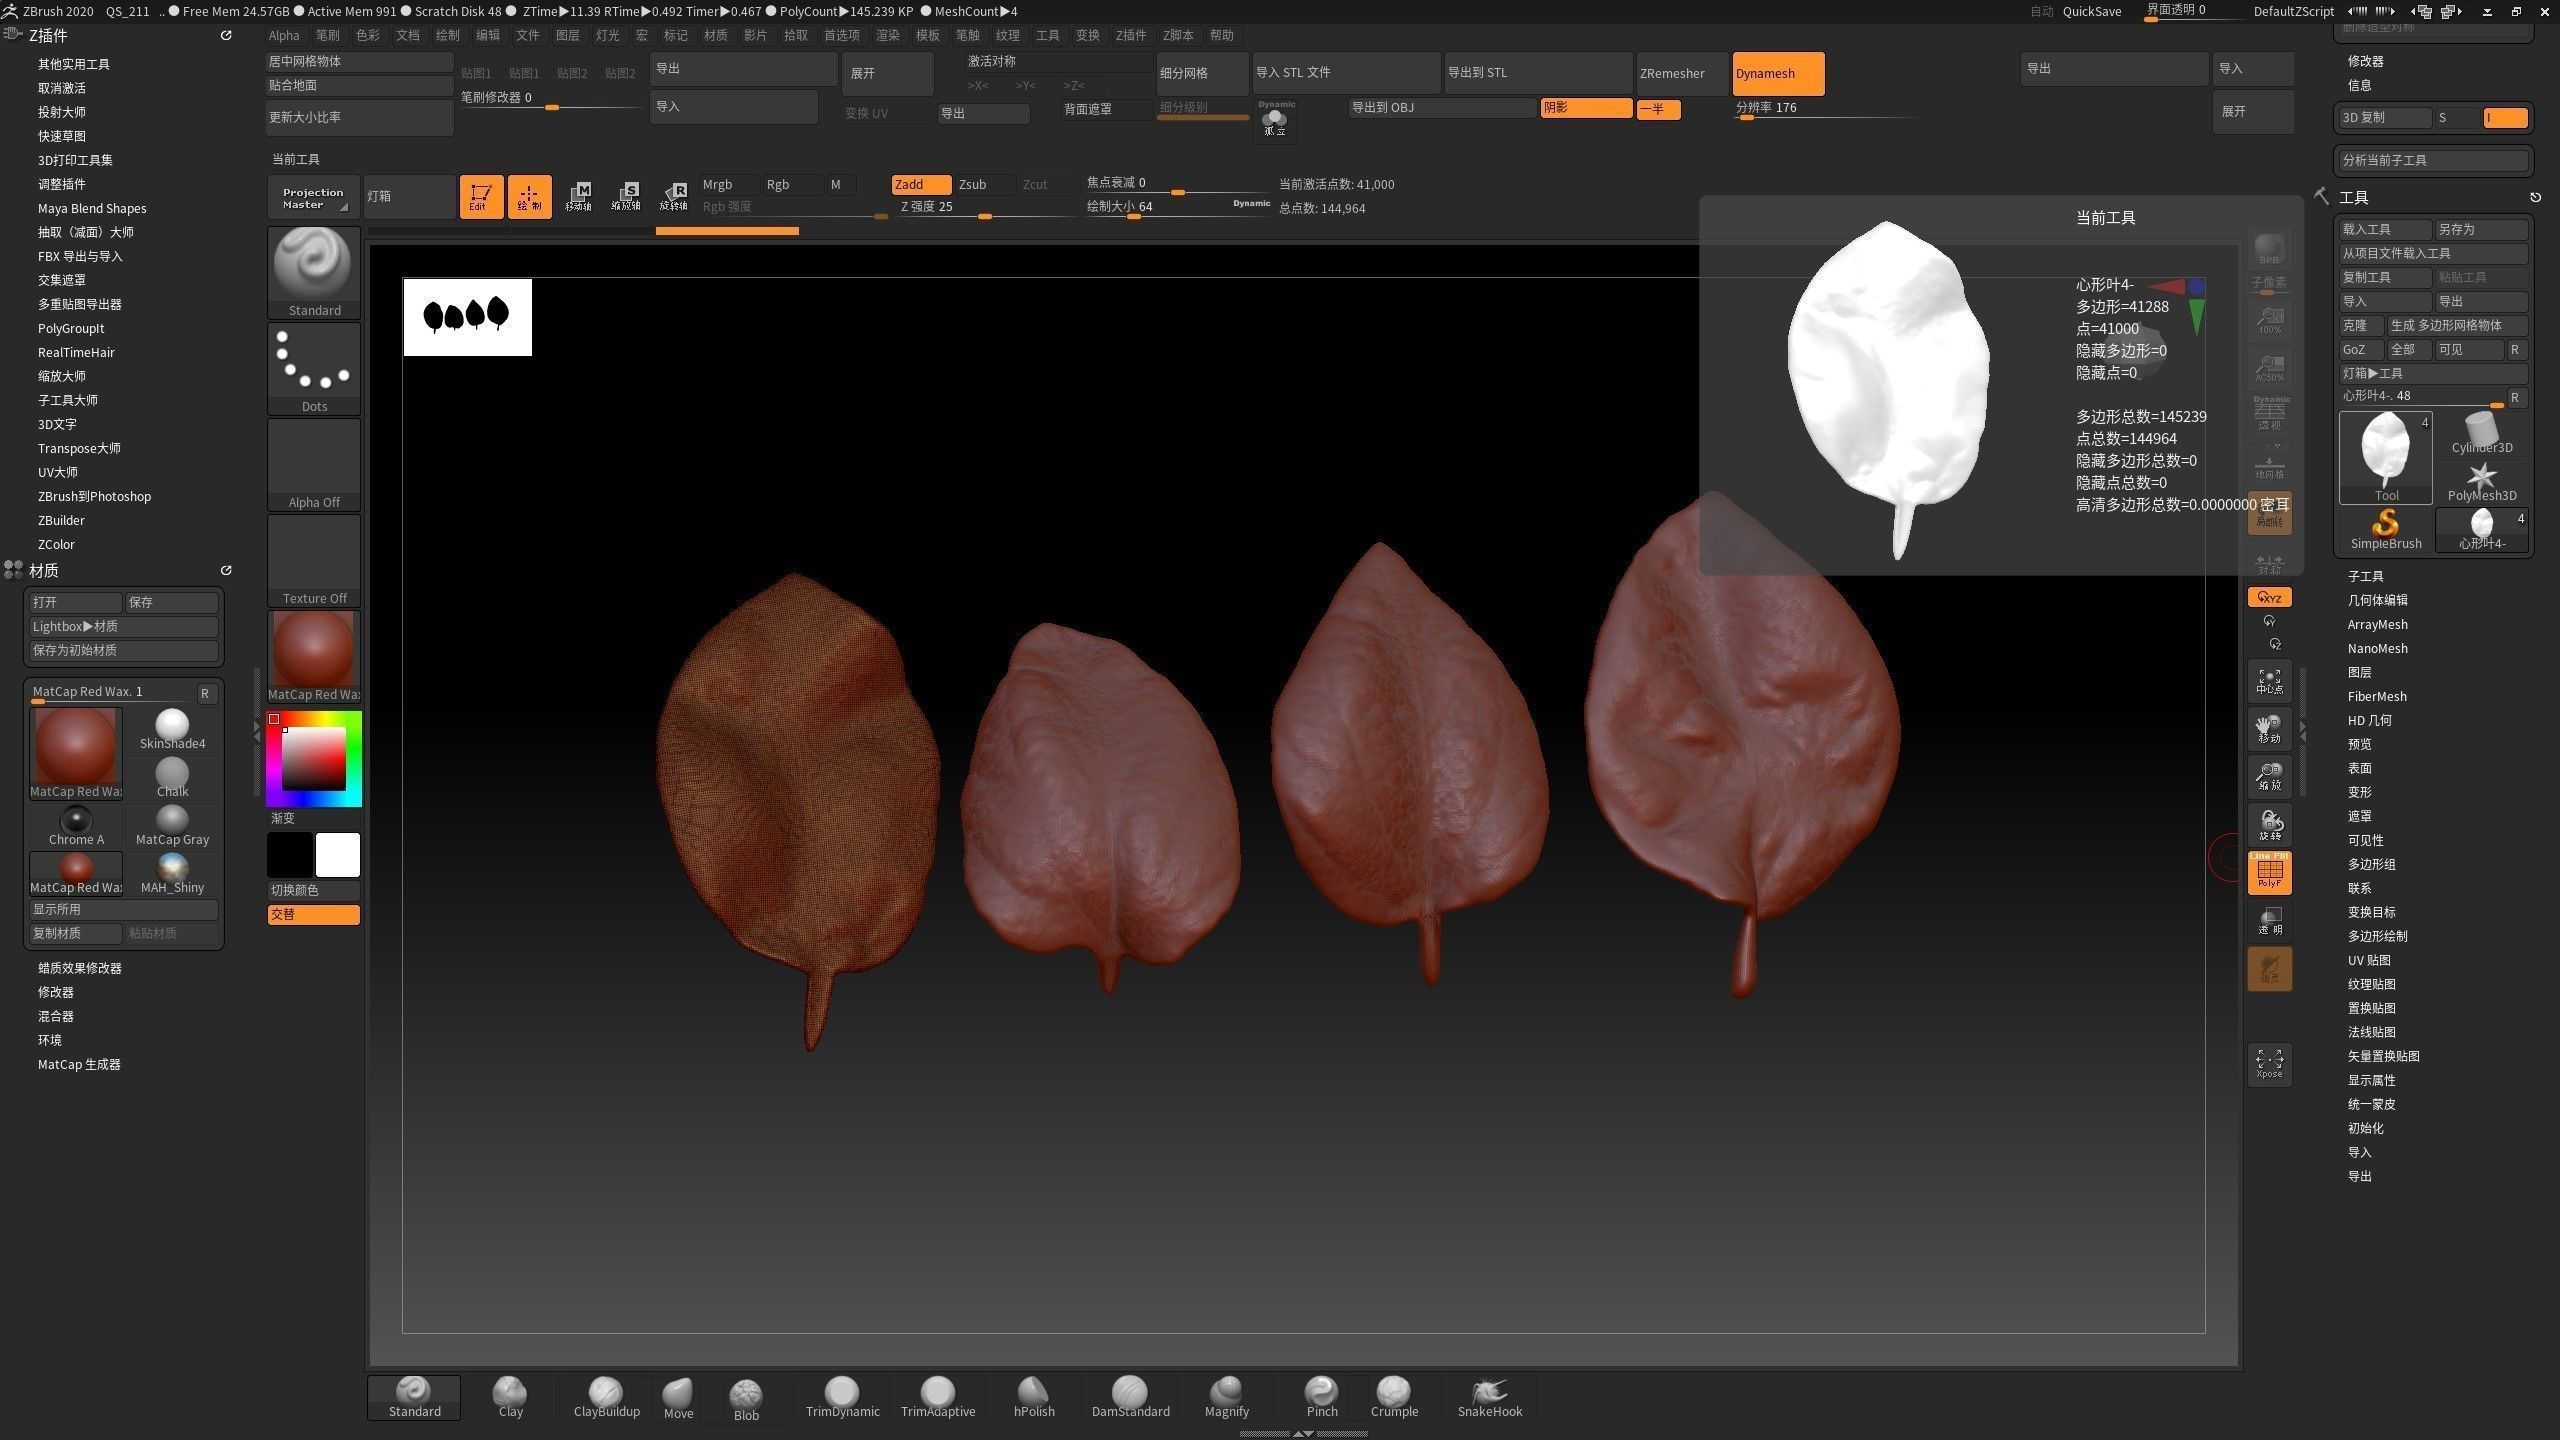Pick the Magnify brush
2560x1440 pixels.
1226,1398
